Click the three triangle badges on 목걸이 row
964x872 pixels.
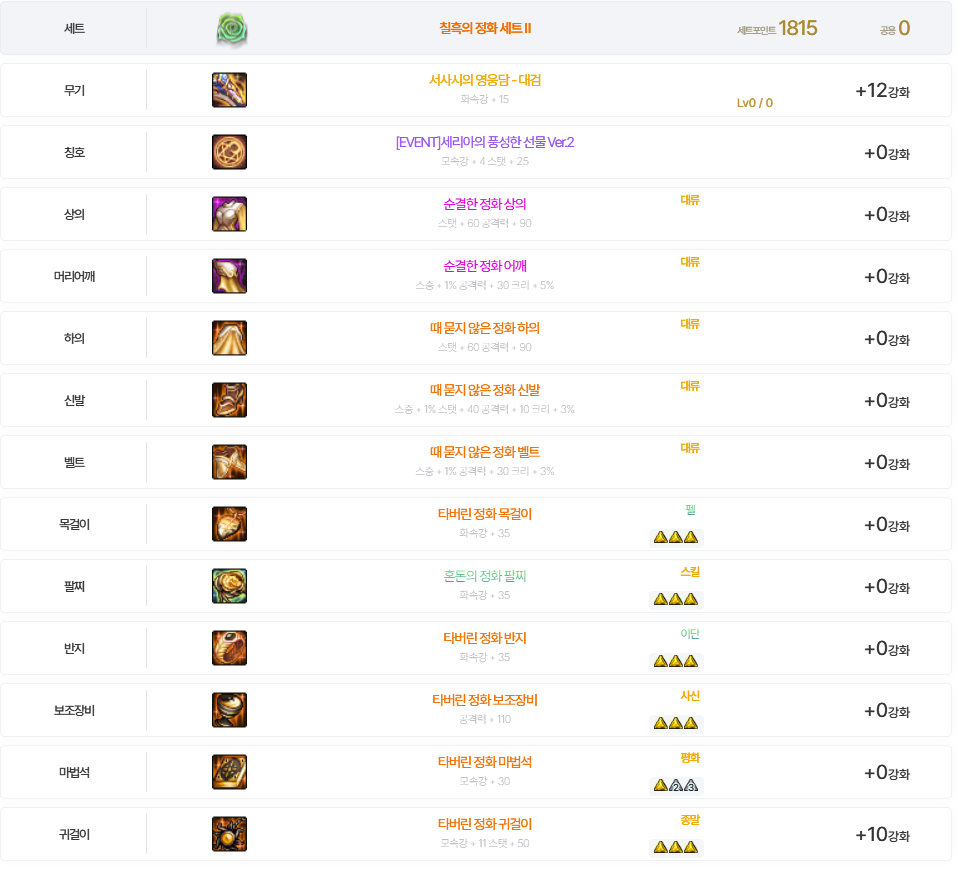pyautogui.click(x=676, y=537)
